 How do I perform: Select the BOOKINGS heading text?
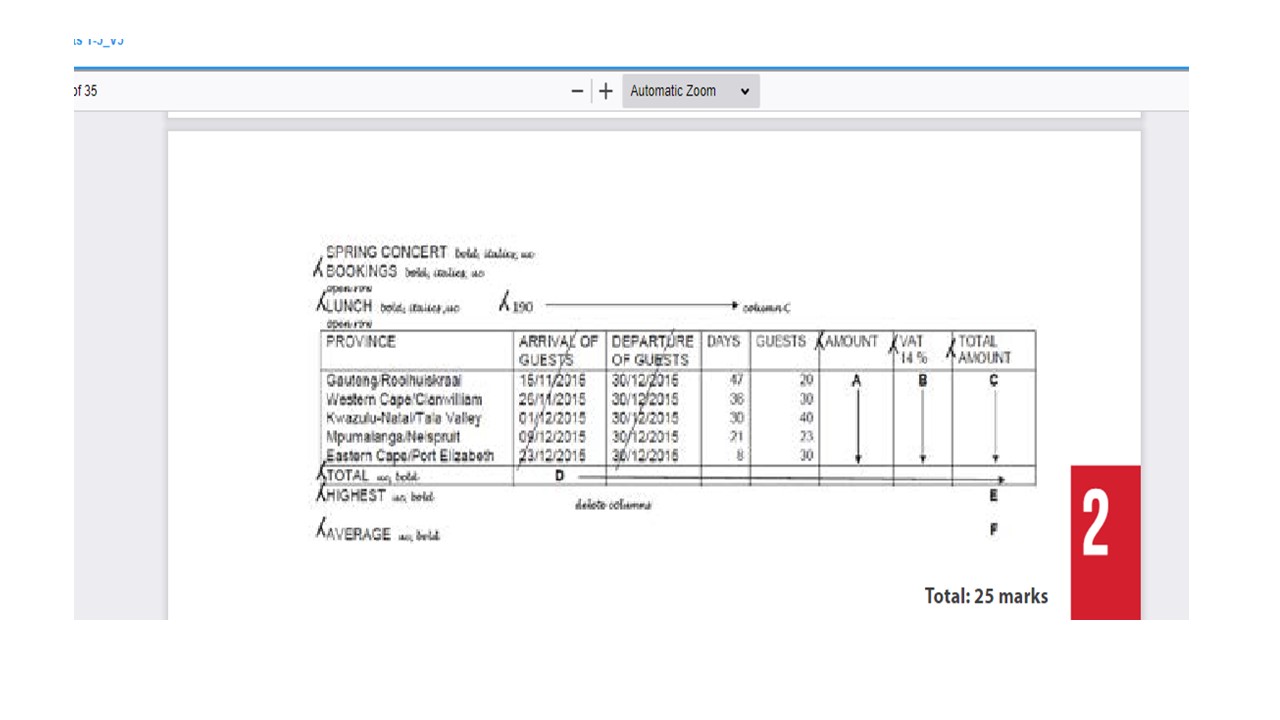click(x=361, y=271)
